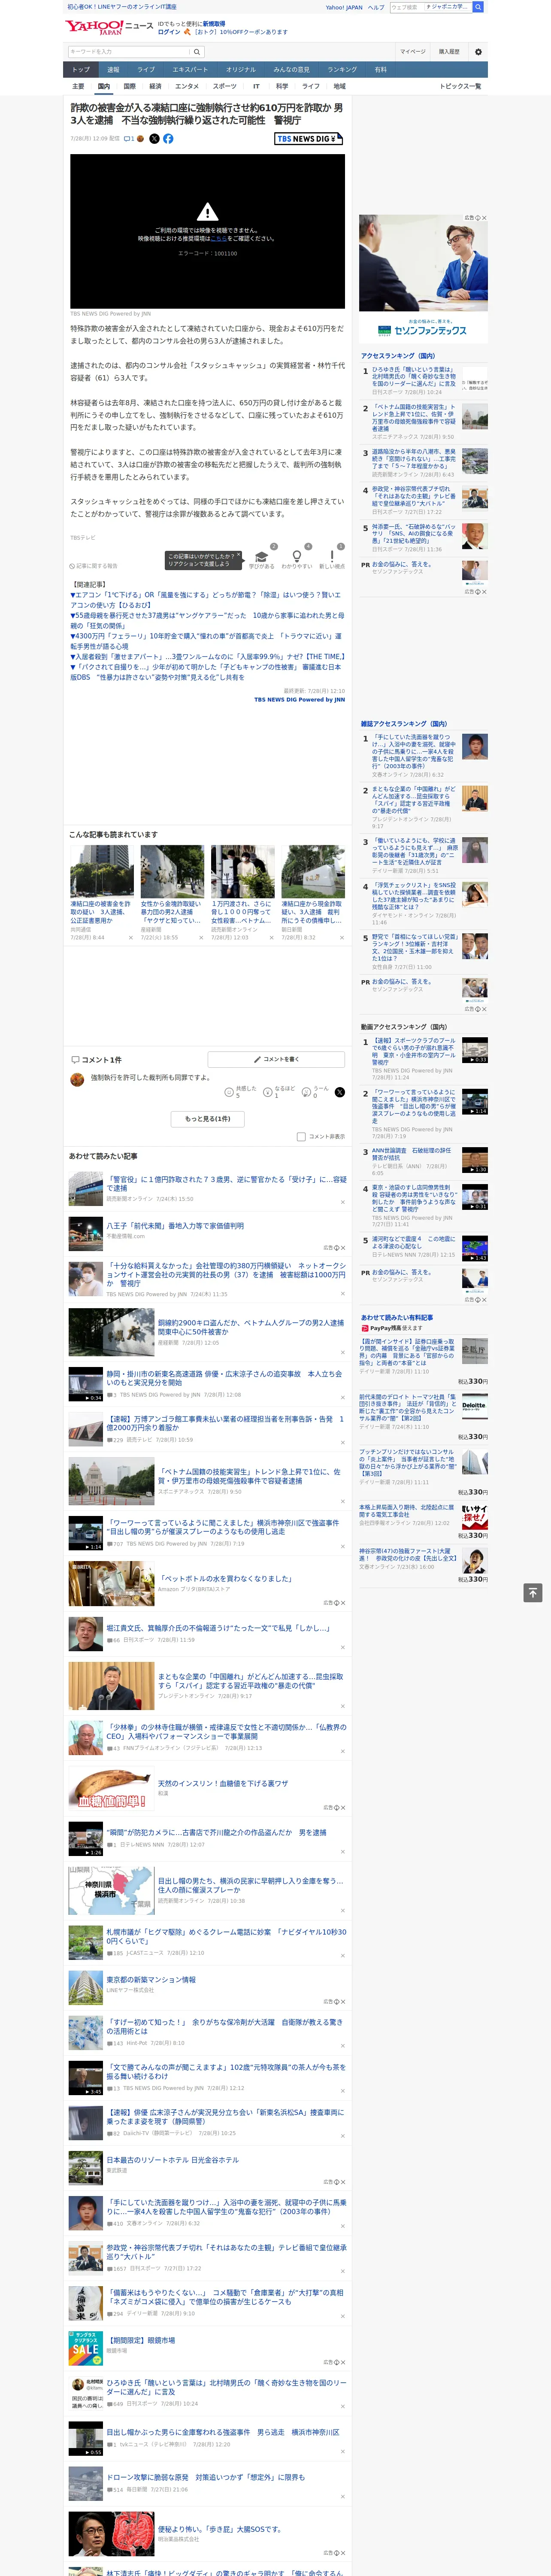Open the トップ tab
This screenshot has width=551, height=2576.
[x=81, y=70]
